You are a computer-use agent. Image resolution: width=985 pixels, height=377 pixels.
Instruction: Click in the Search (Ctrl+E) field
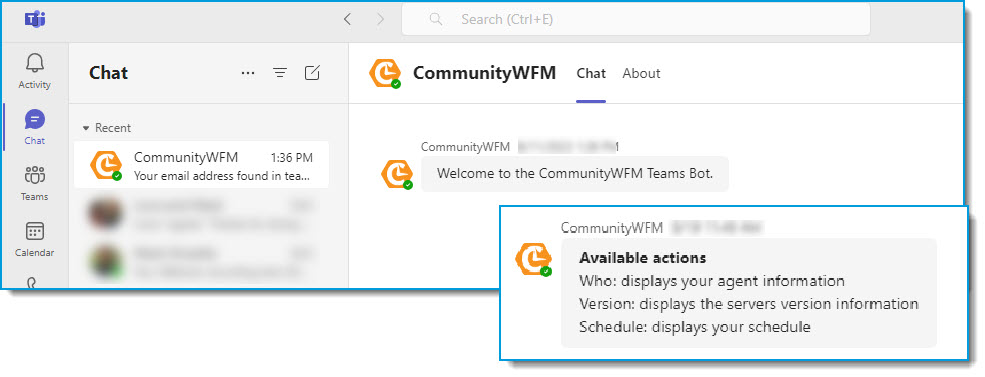pyautogui.click(x=636, y=19)
